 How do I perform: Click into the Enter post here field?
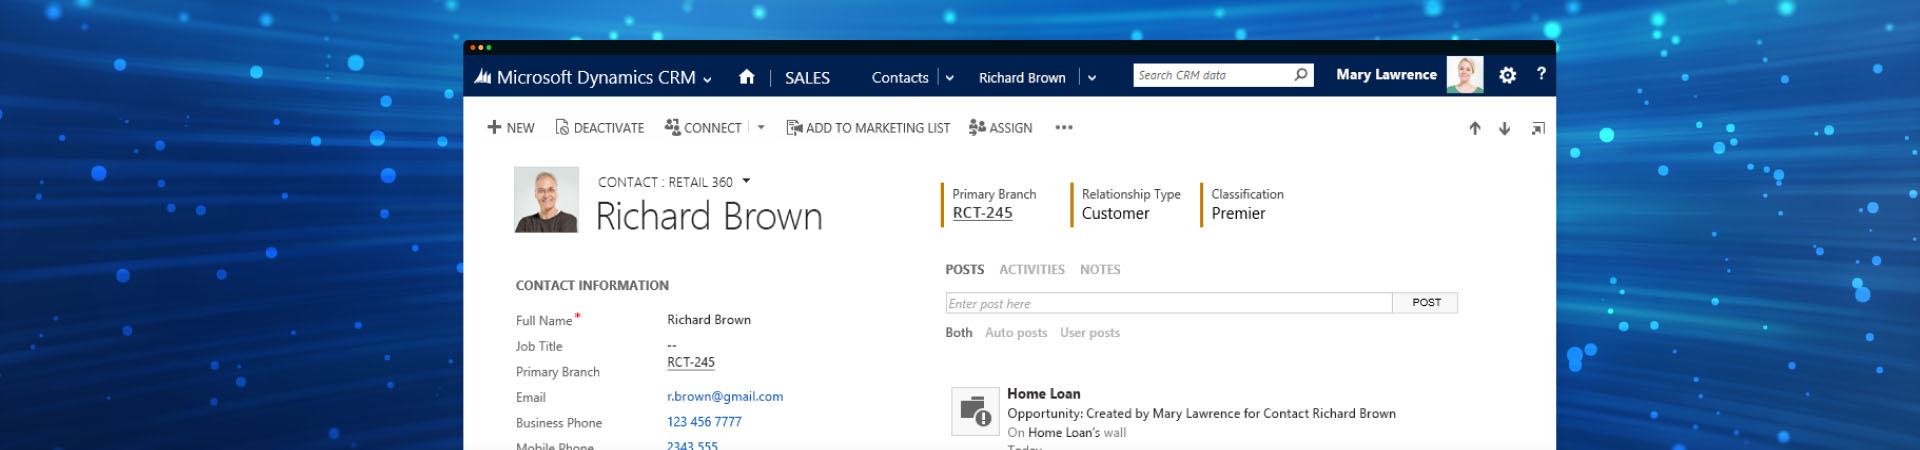(x=1169, y=303)
